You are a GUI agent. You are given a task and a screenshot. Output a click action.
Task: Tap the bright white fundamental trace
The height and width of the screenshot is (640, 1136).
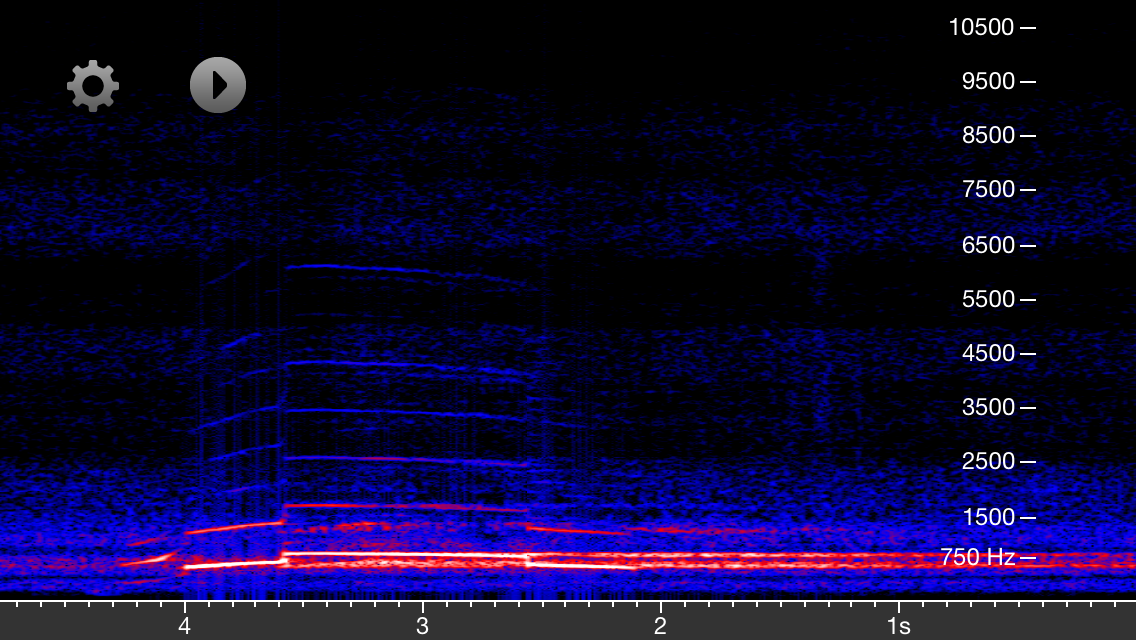[x=400, y=553]
